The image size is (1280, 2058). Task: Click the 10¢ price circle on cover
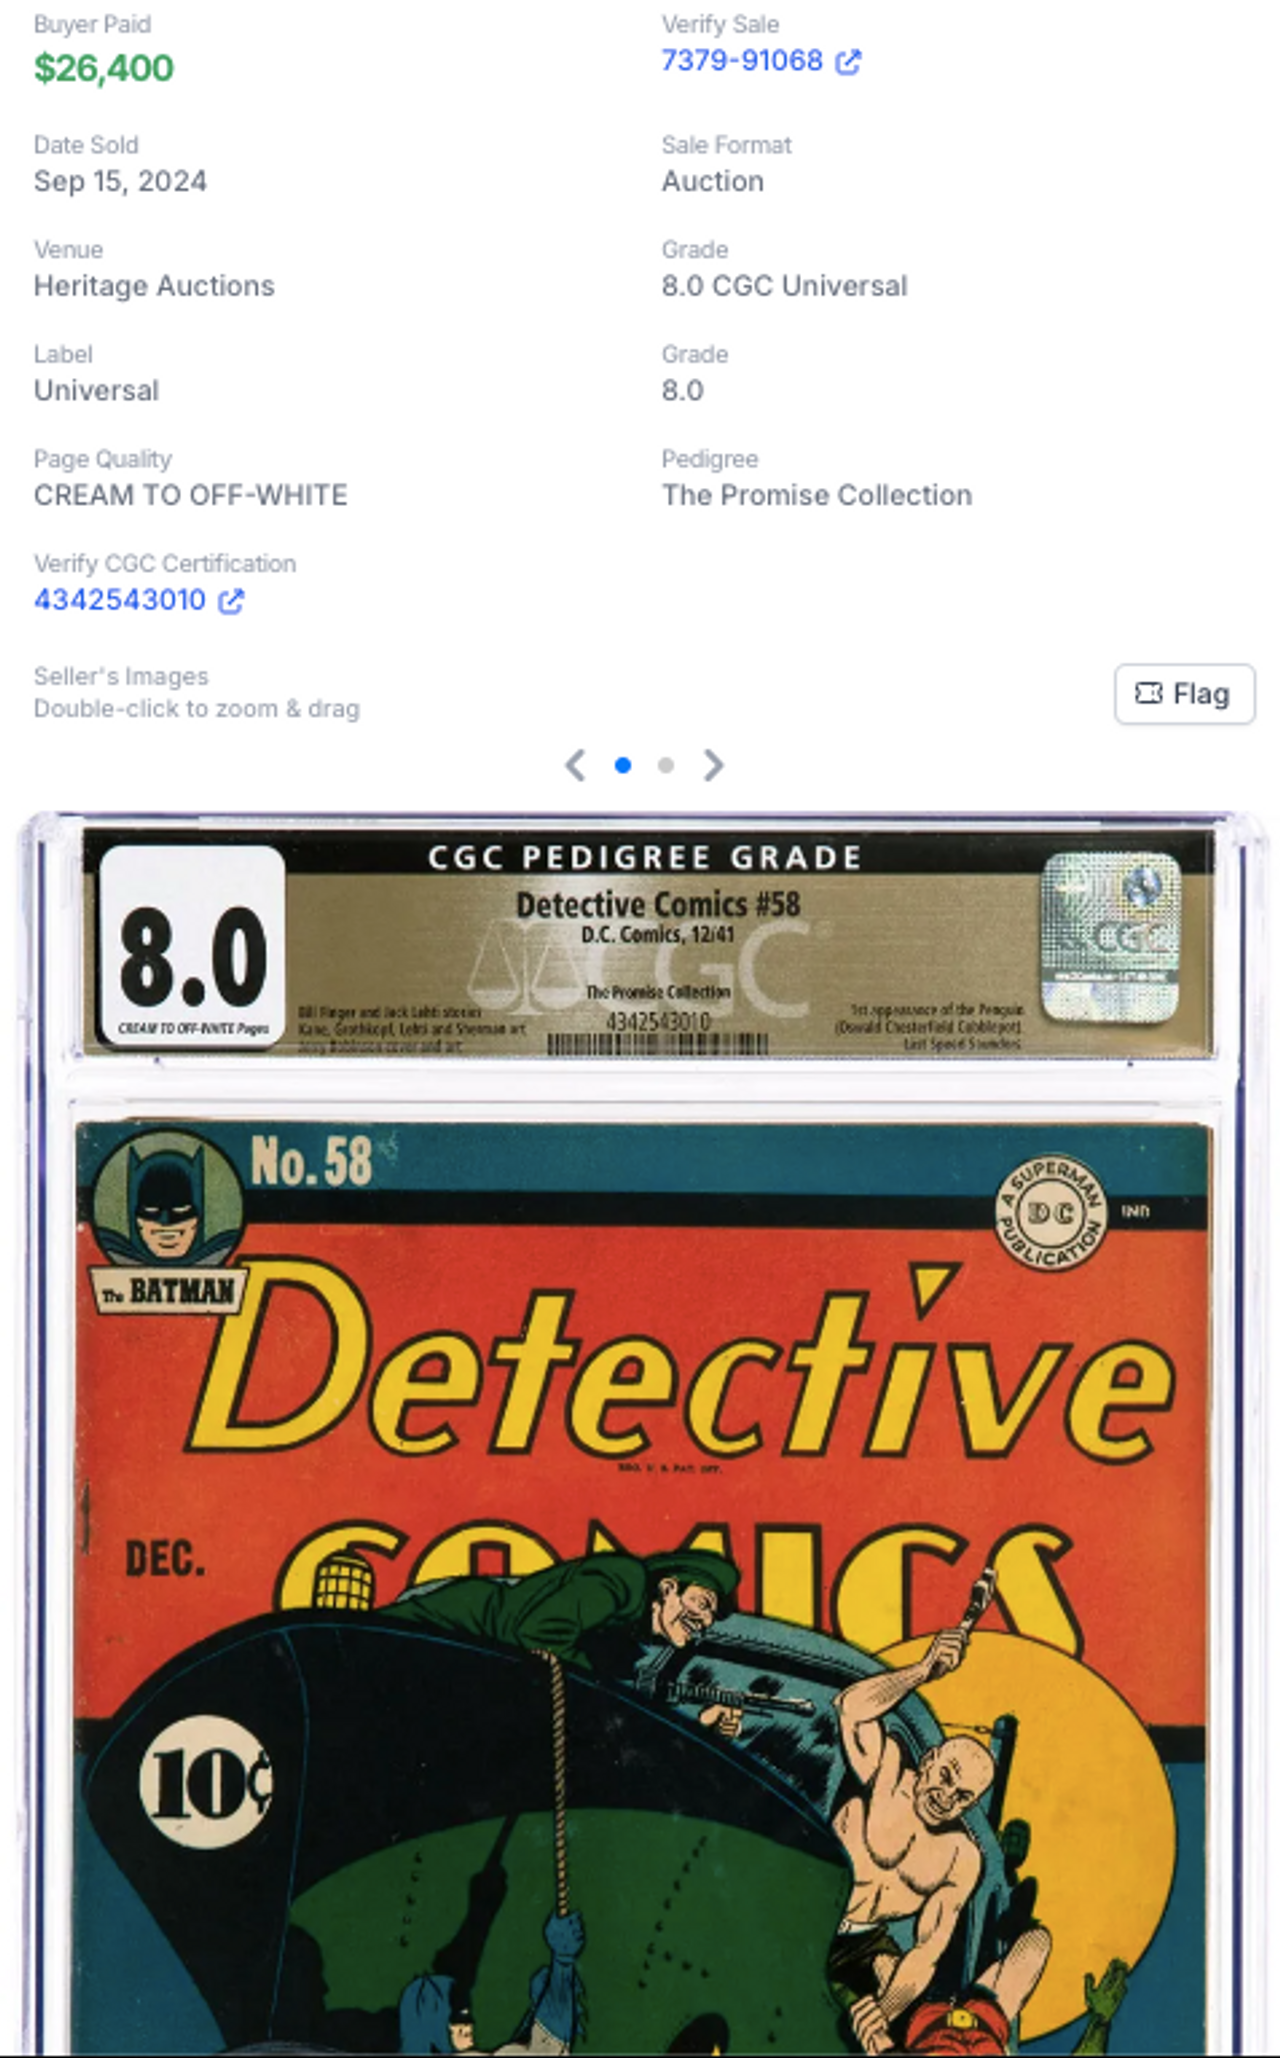pyautogui.click(x=204, y=1781)
